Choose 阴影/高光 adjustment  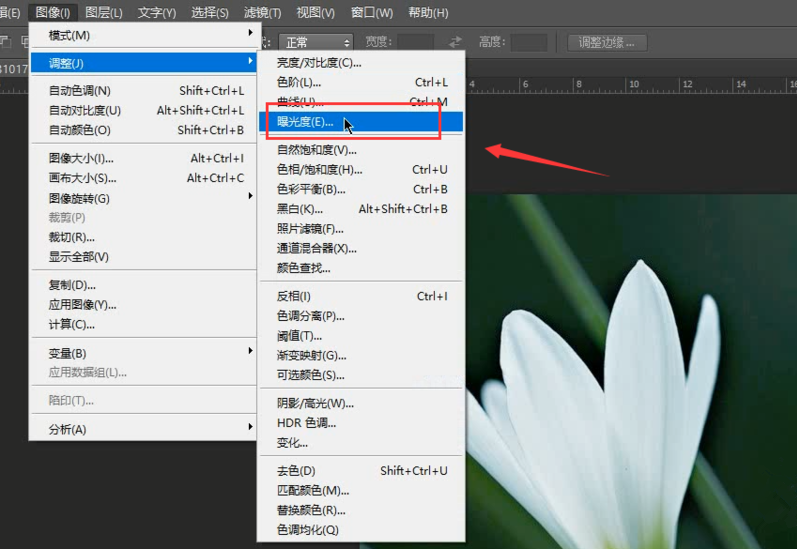pos(315,403)
